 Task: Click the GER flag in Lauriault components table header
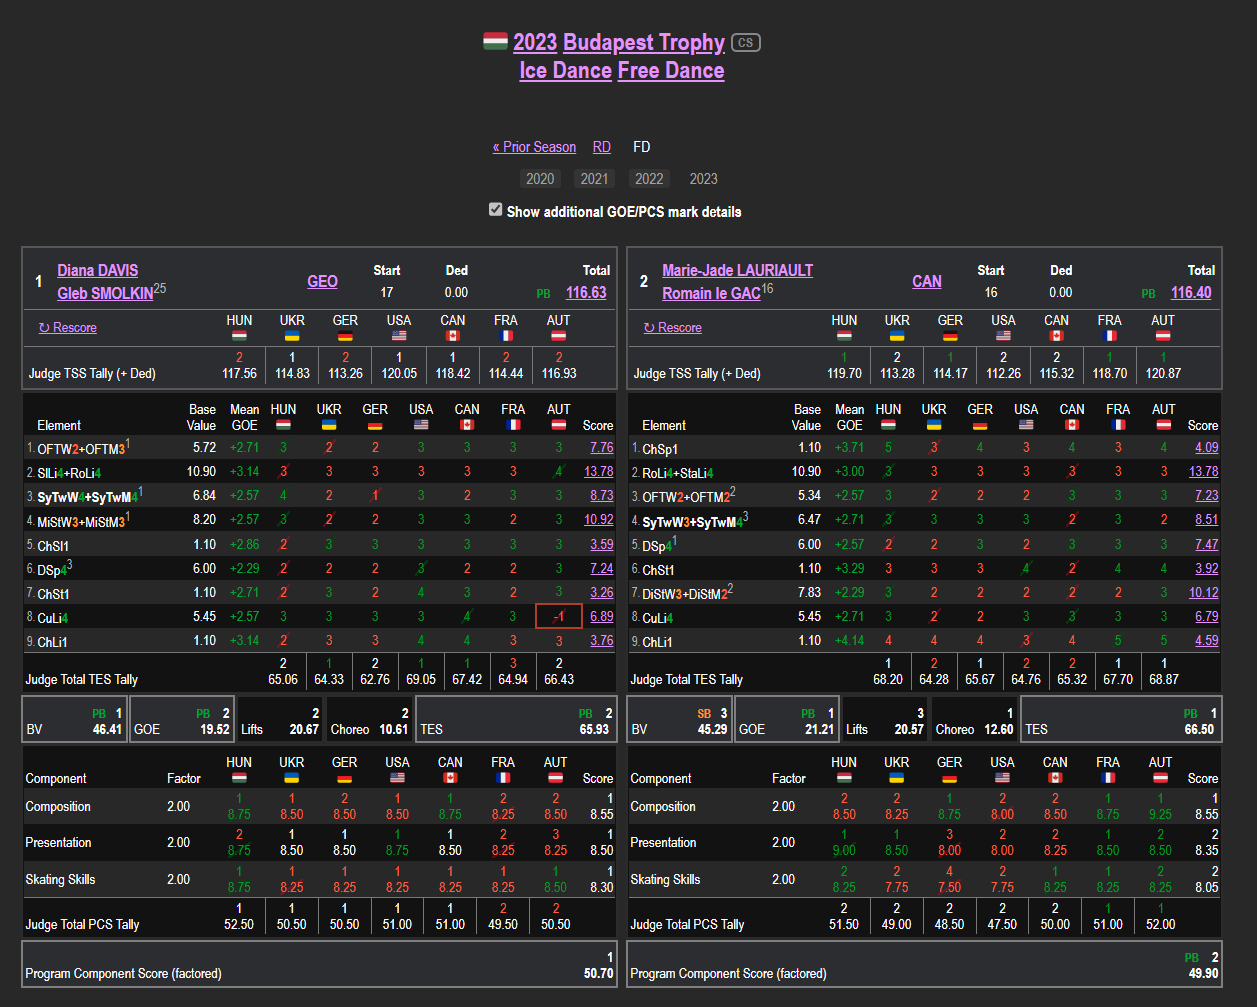pos(949,778)
